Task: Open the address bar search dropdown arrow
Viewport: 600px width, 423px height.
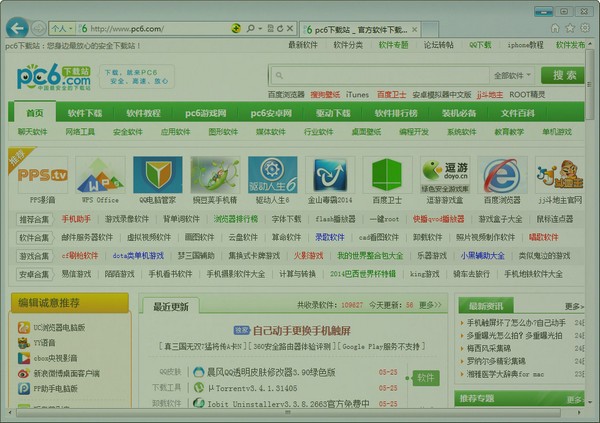Action: (260, 28)
